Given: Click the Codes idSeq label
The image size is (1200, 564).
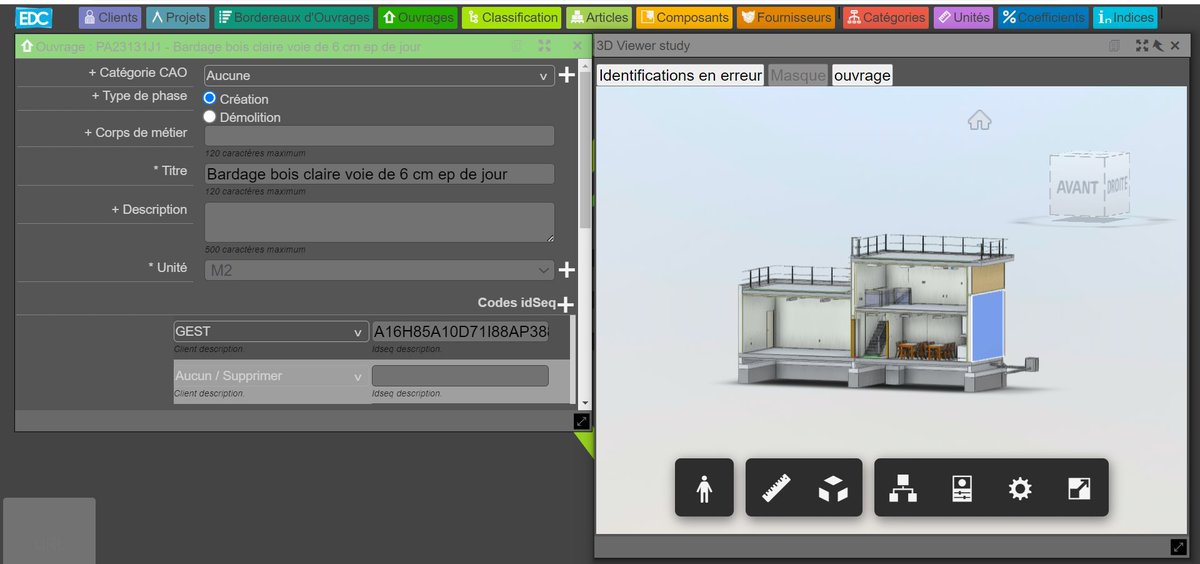Looking at the screenshot, I should [516, 303].
